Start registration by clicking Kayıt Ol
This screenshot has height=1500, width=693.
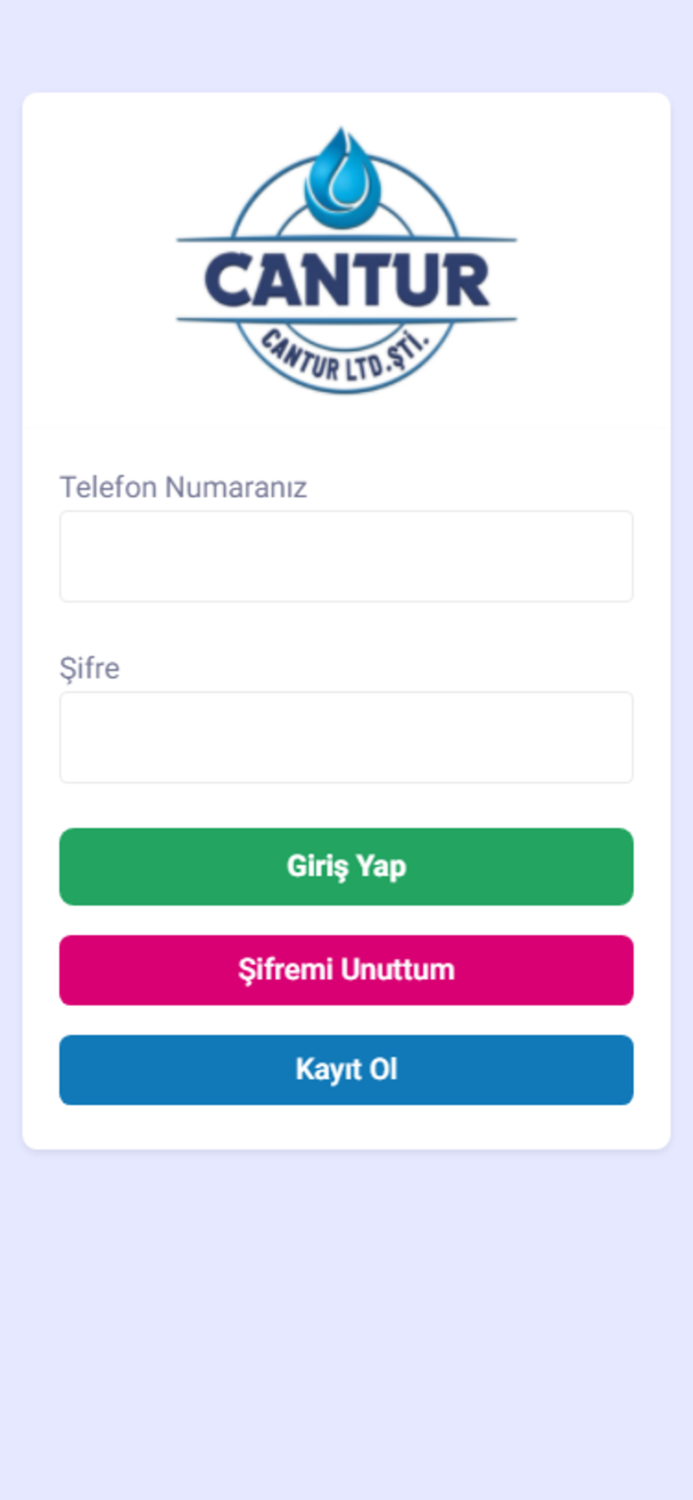click(x=346, y=1069)
